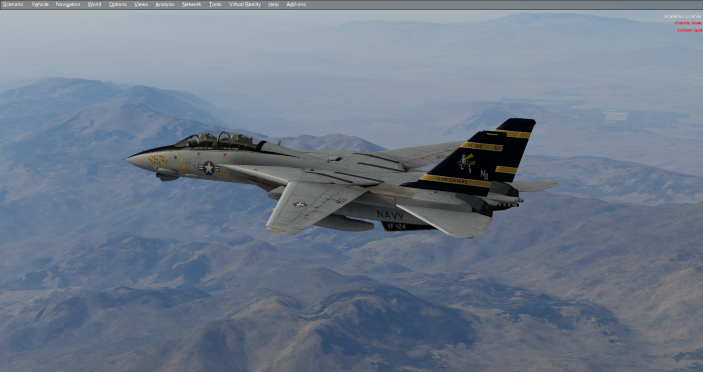This screenshot has height=372, width=703.
Task: Open the Tools menu
Action: 215,4
